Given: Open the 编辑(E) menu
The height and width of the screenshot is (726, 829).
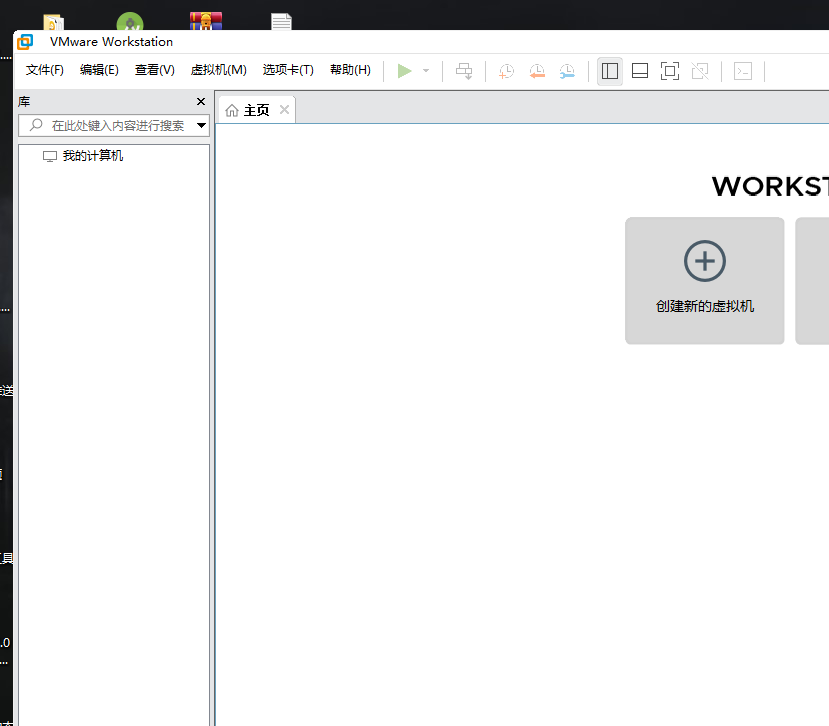Looking at the screenshot, I should (99, 70).
